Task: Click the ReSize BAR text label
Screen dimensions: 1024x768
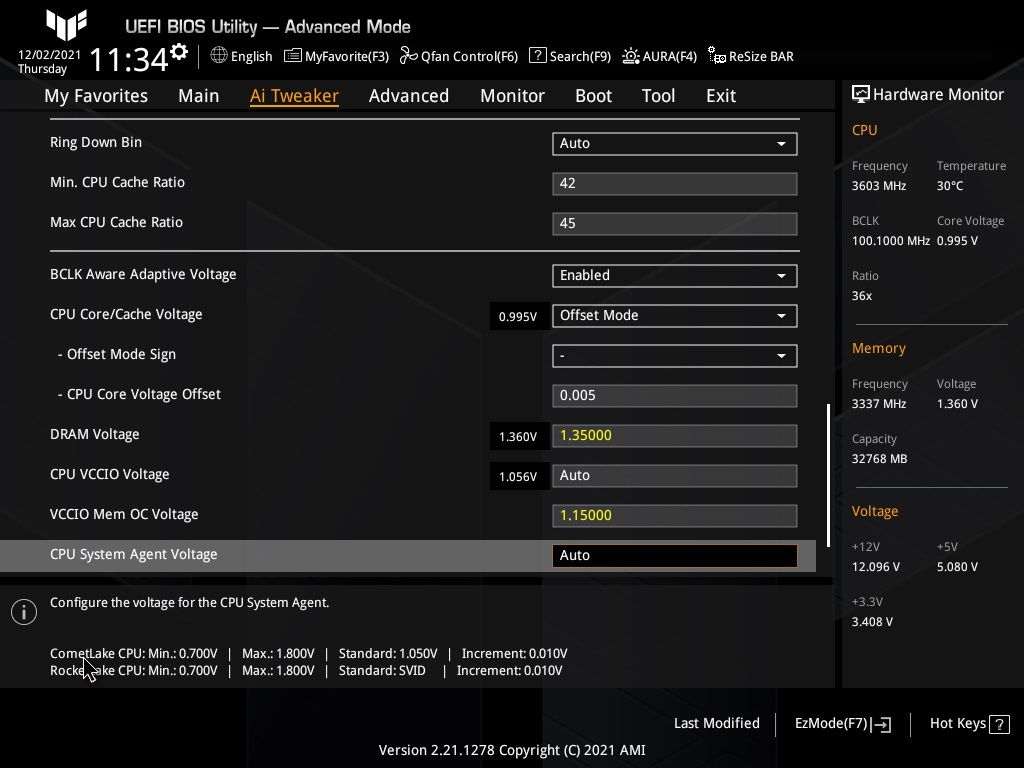Action: pos(761,56)
